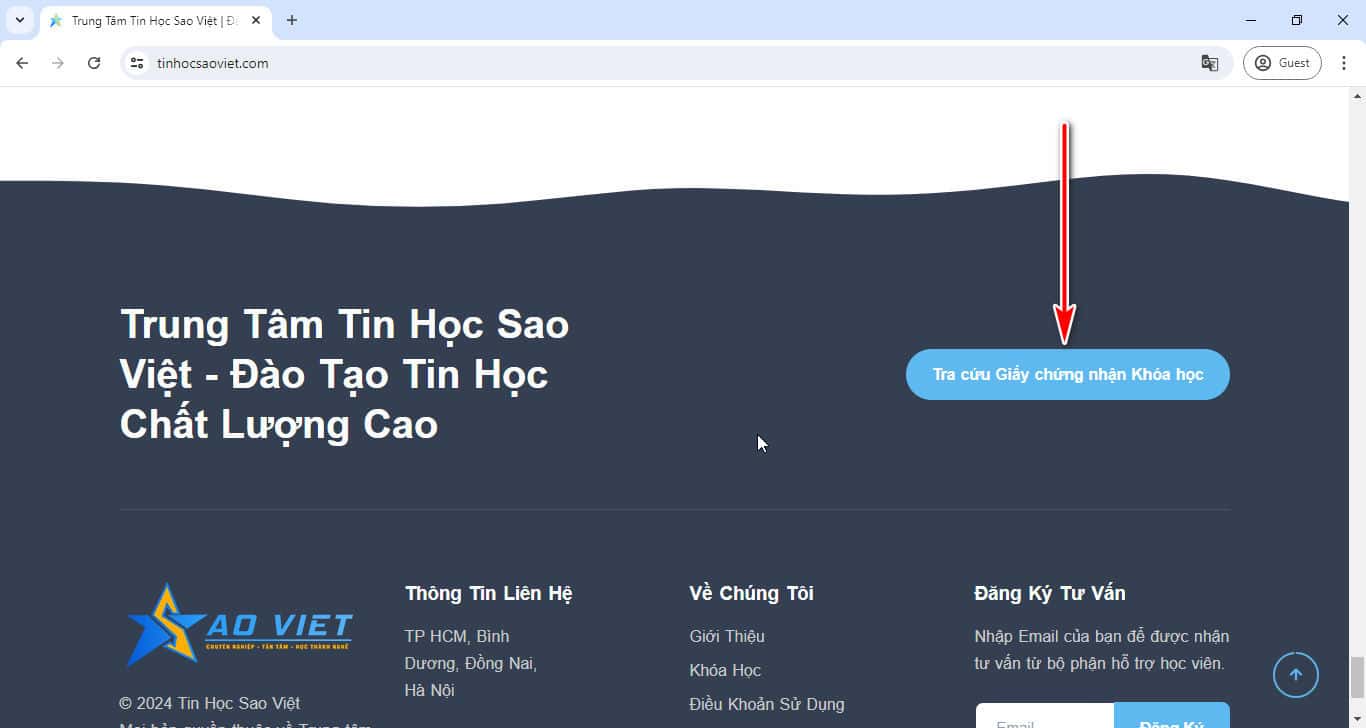Click the Trung Tâm Tin Học Sao Việt headline

pos(345,375)
